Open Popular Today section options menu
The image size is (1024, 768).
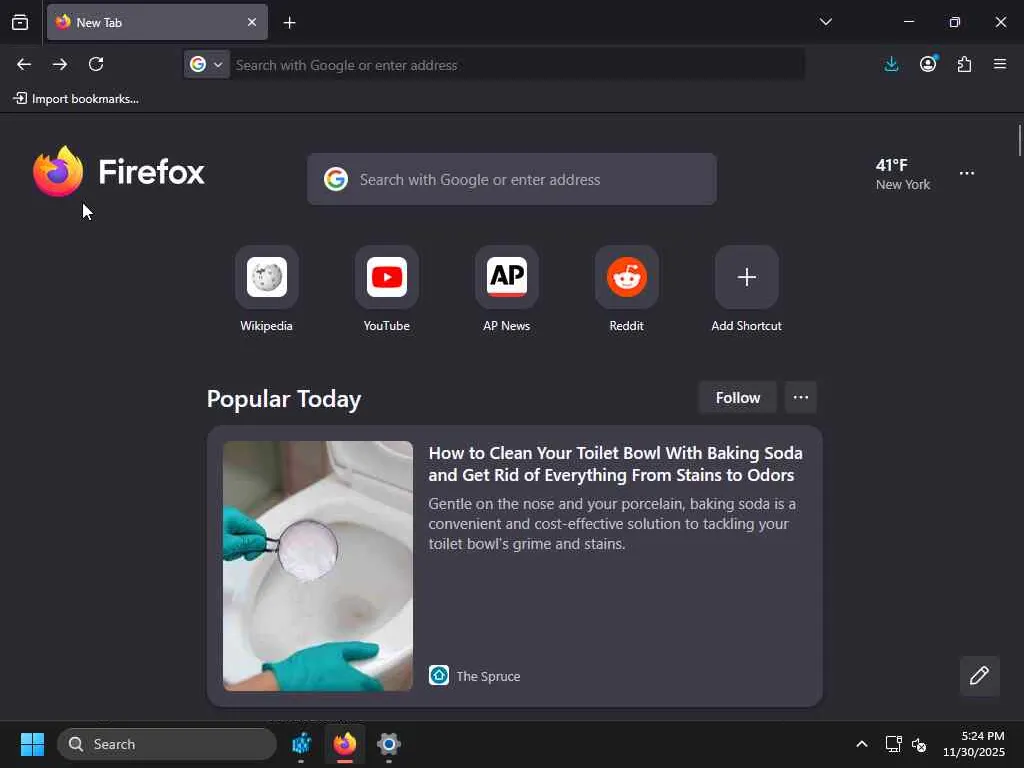point(801,398)
